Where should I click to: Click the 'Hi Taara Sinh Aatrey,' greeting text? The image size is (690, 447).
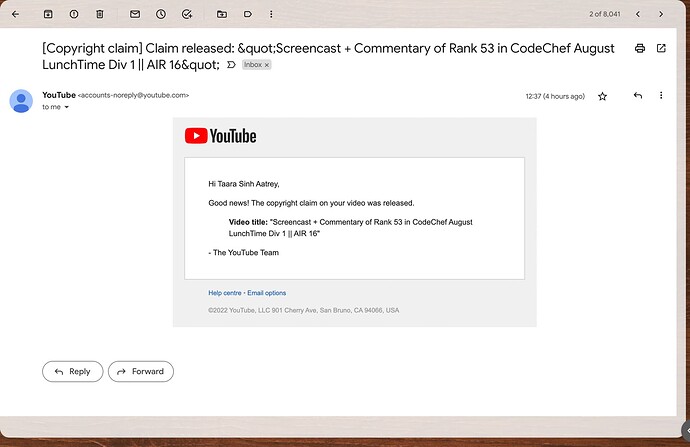click(x=244, y=184)
